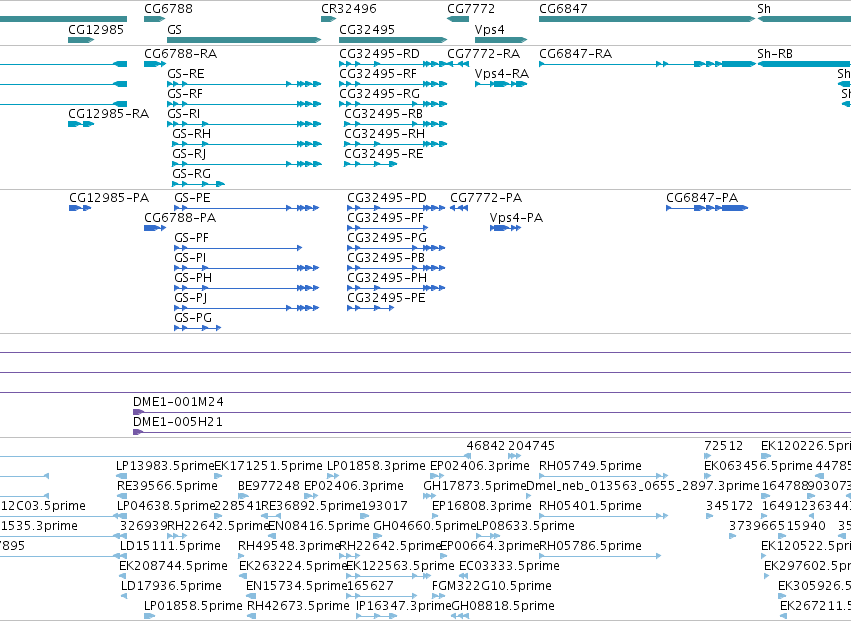851x621 pixels.
Task: Open the CG32495-RH transcript
Action: [396, 144]
